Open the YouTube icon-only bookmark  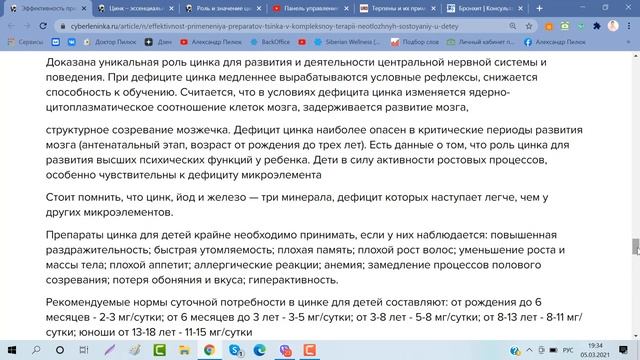[x=302, y=42]
